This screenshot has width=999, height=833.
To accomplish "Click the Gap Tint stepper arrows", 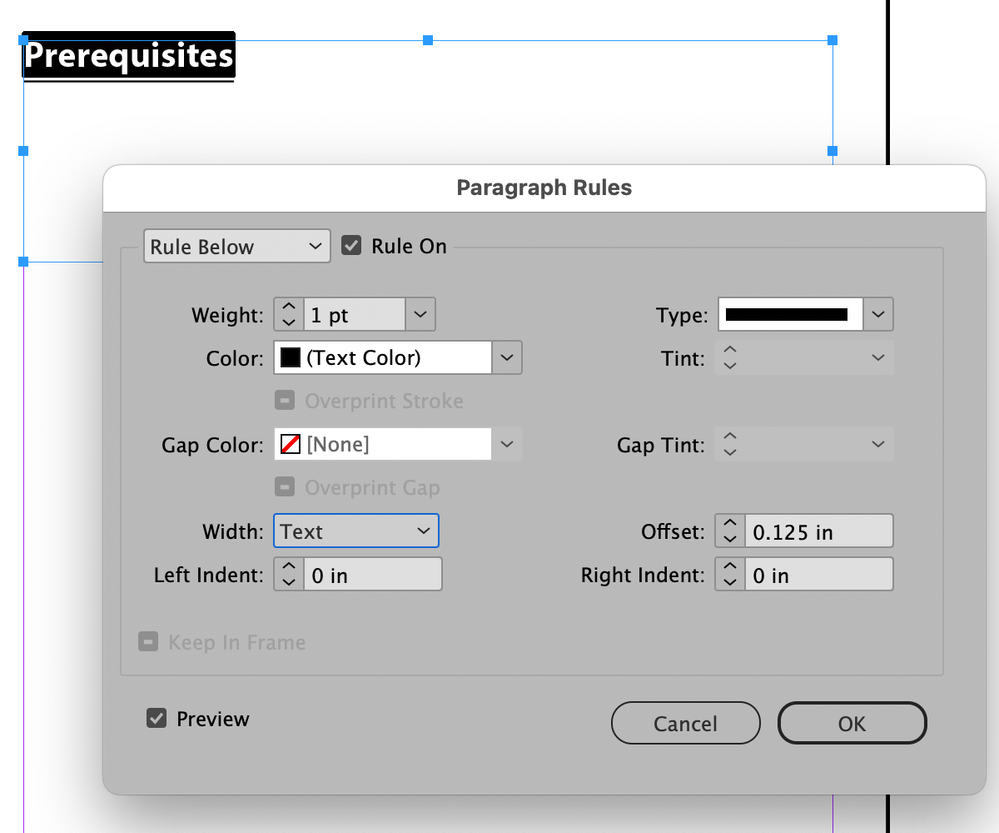I will click(x=730, y=444).
